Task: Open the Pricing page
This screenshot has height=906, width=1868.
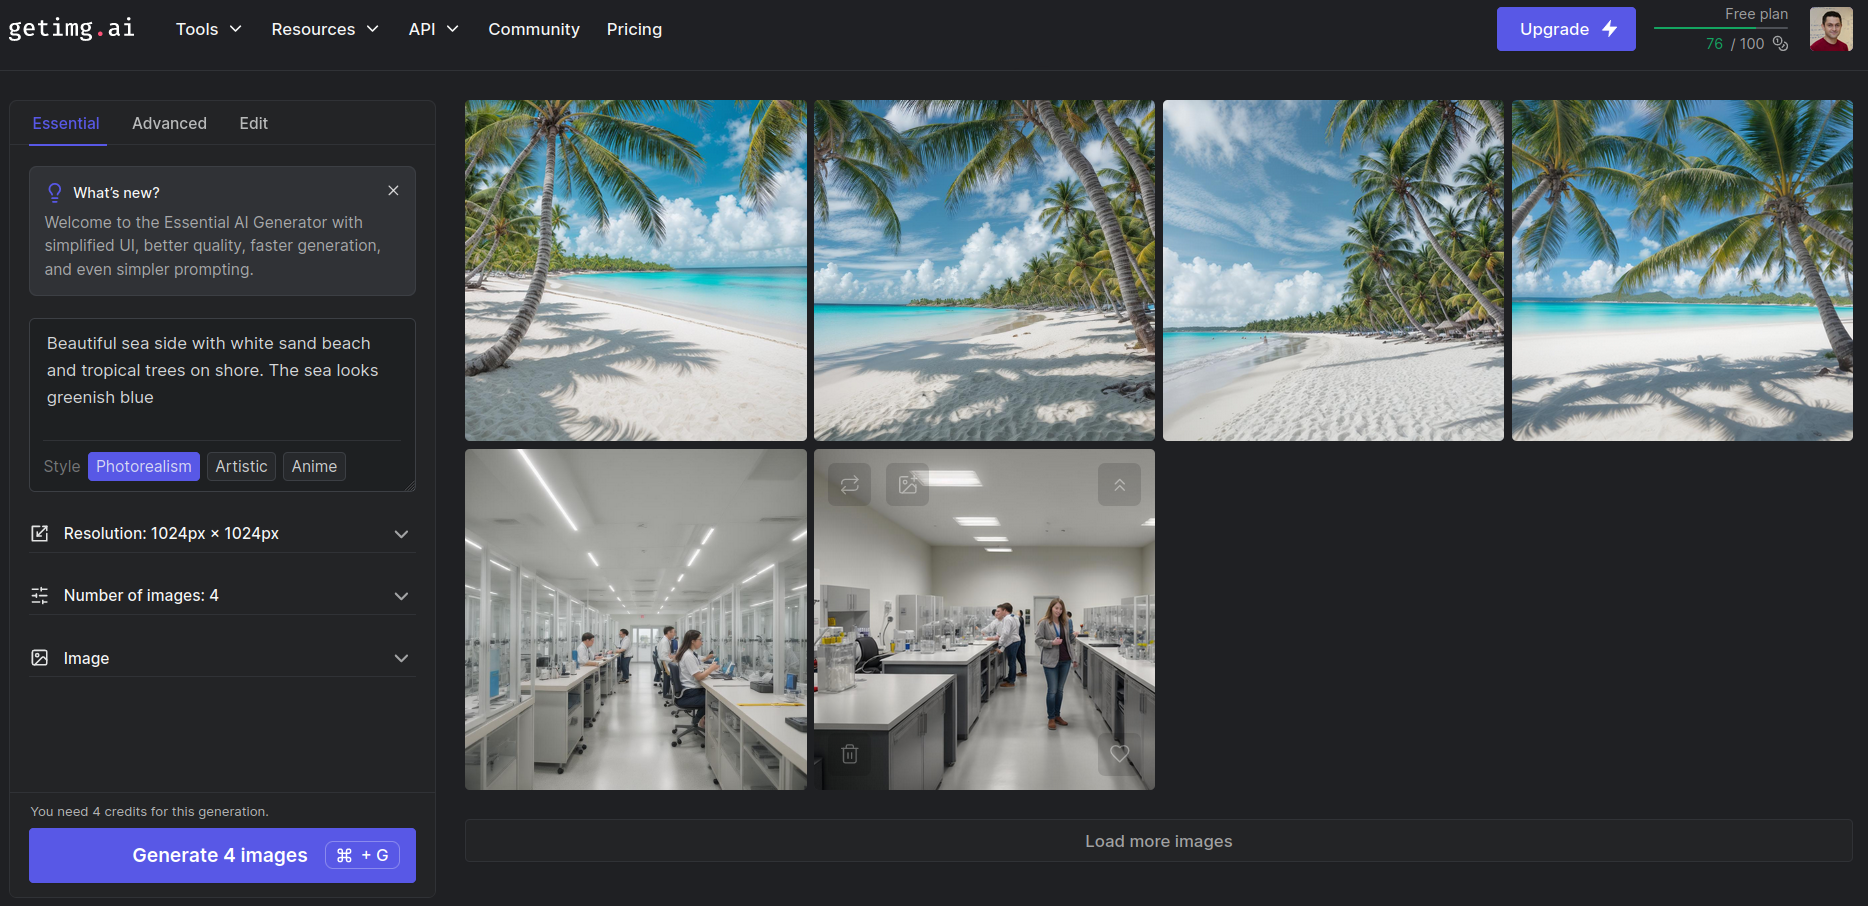Action: click(x=634, y=29)
